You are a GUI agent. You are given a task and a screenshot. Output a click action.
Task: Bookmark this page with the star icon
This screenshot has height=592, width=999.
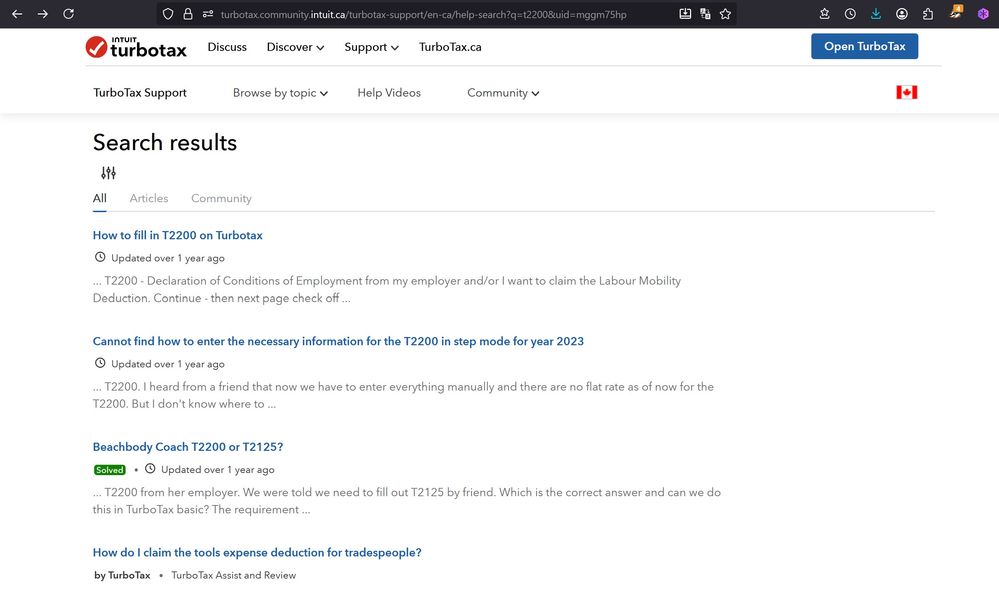(725, 14)
